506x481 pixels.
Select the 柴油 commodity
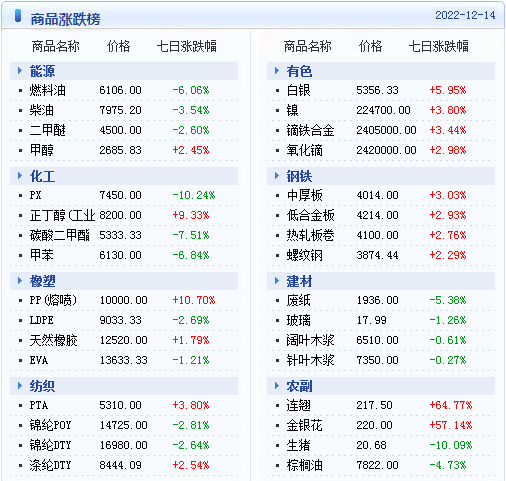(x=42, y=110)
